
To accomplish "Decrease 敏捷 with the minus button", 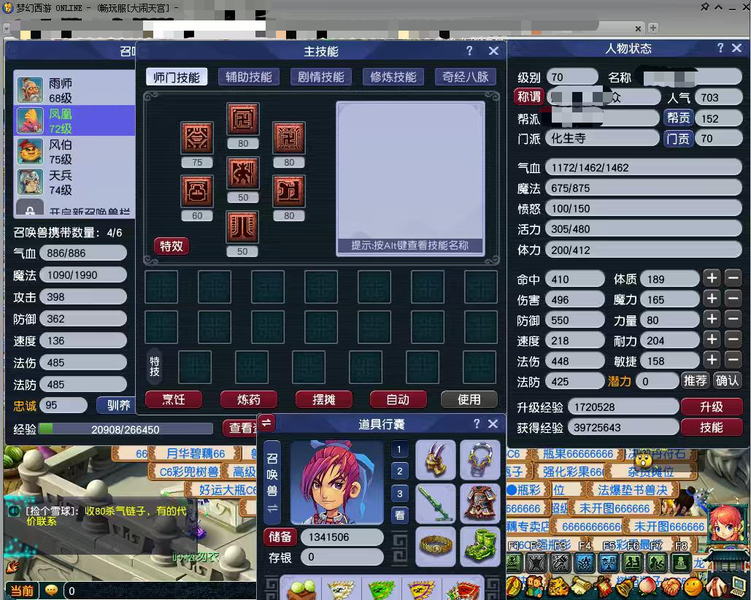I will pyautogui.click(x=735, y=362).
